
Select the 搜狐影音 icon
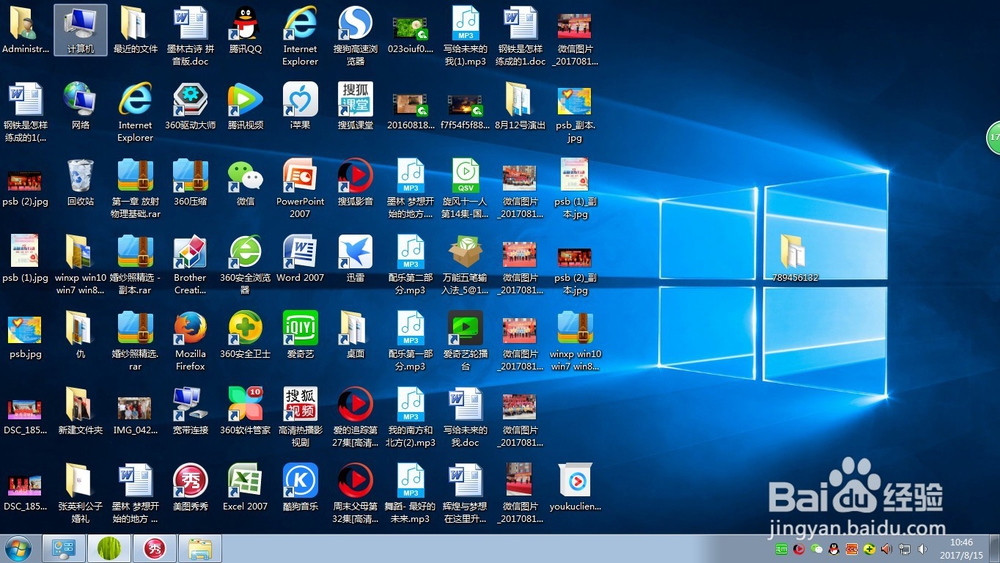click(355, 182)
